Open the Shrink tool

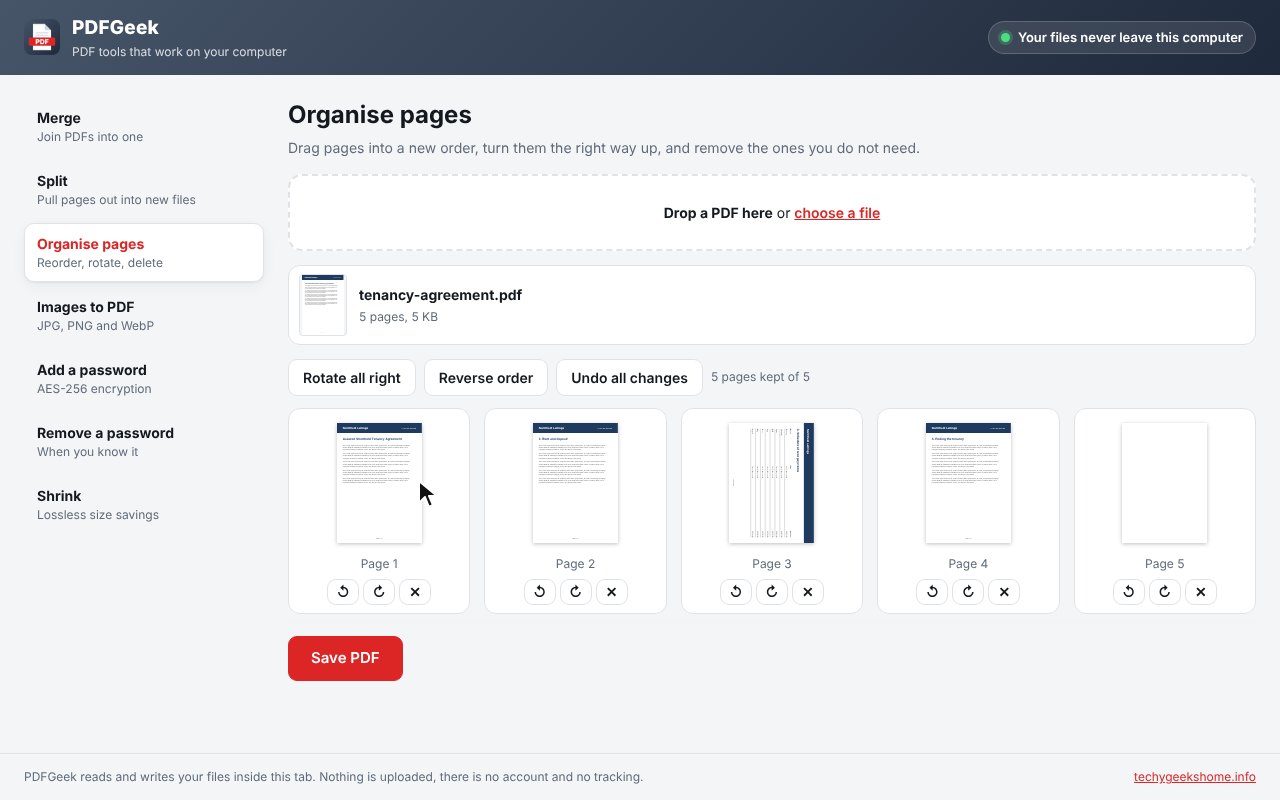click(x=144, y=505)
